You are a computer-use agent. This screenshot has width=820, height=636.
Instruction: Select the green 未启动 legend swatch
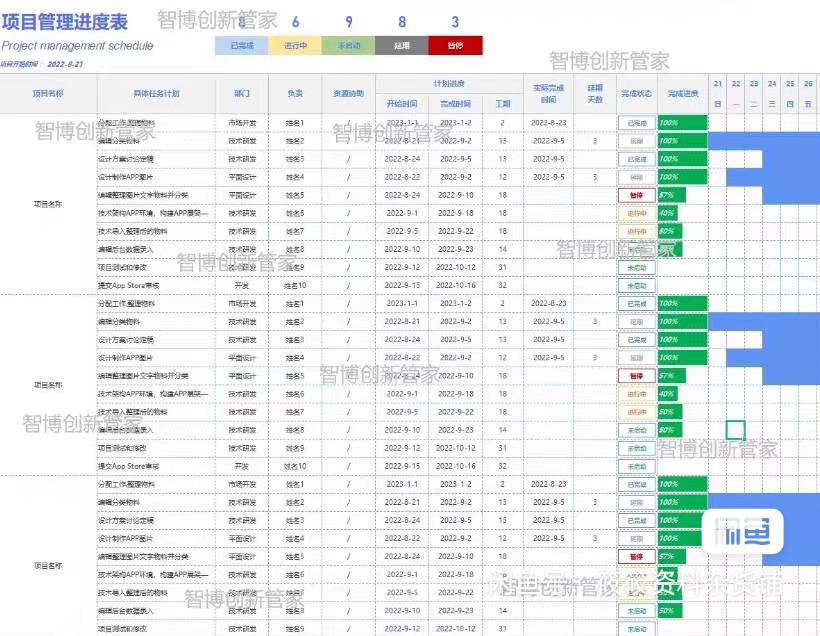click(x=348, y=46)
